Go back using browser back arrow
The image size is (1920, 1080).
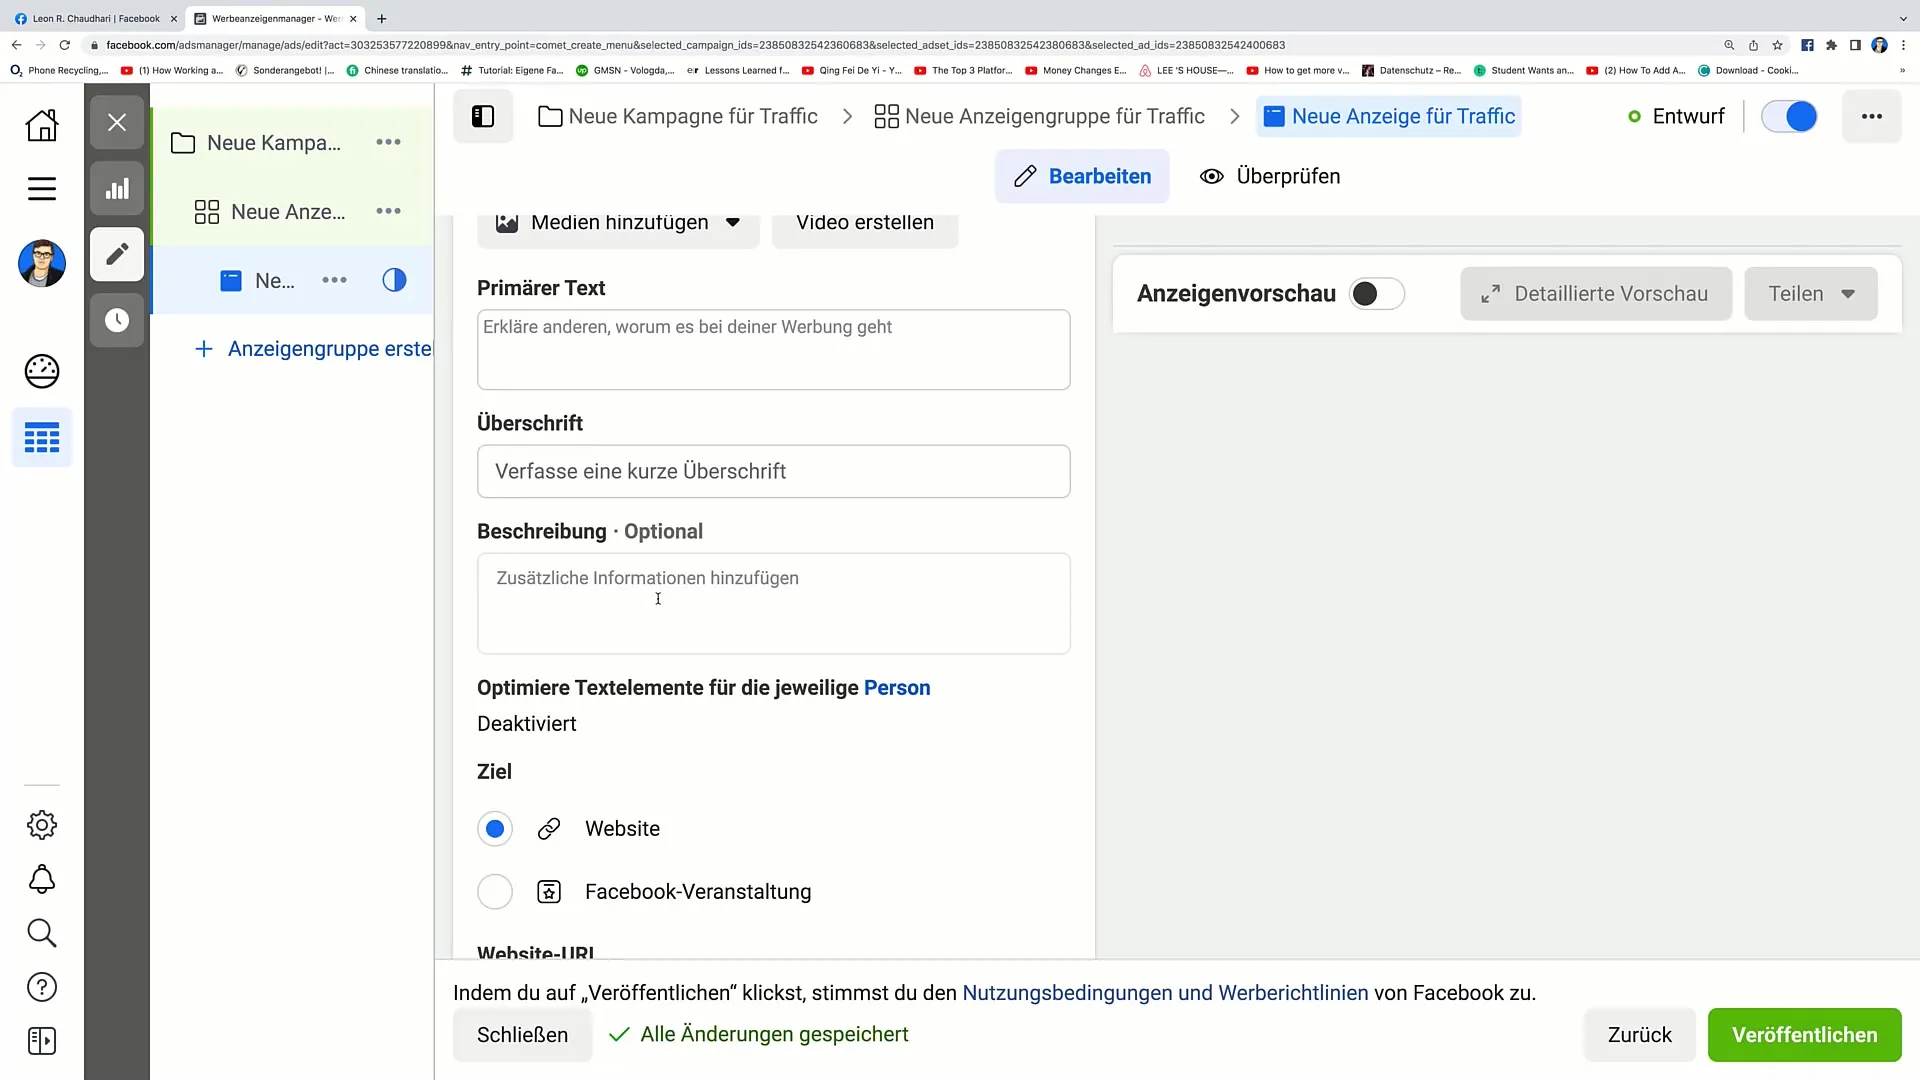point(16,45)
